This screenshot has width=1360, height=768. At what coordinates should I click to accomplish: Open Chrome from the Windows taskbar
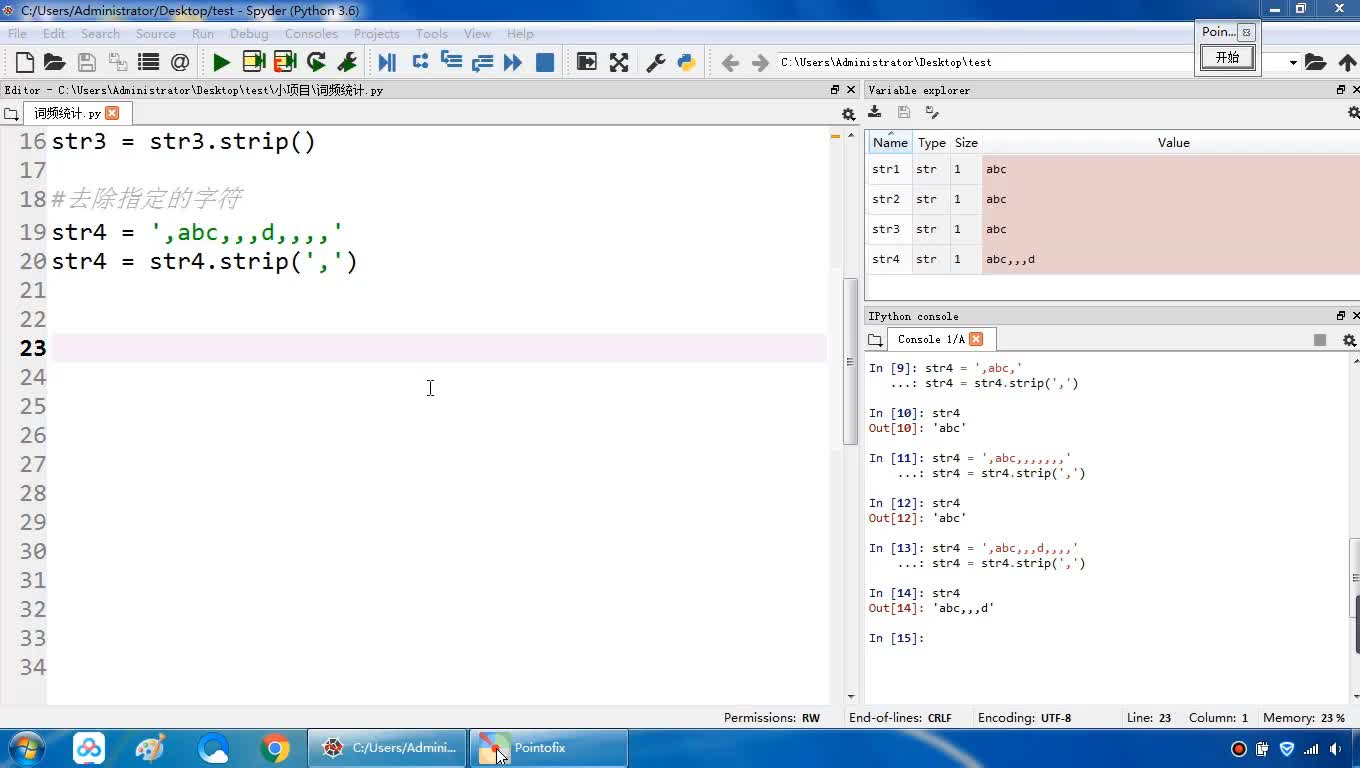pos(275,748)
